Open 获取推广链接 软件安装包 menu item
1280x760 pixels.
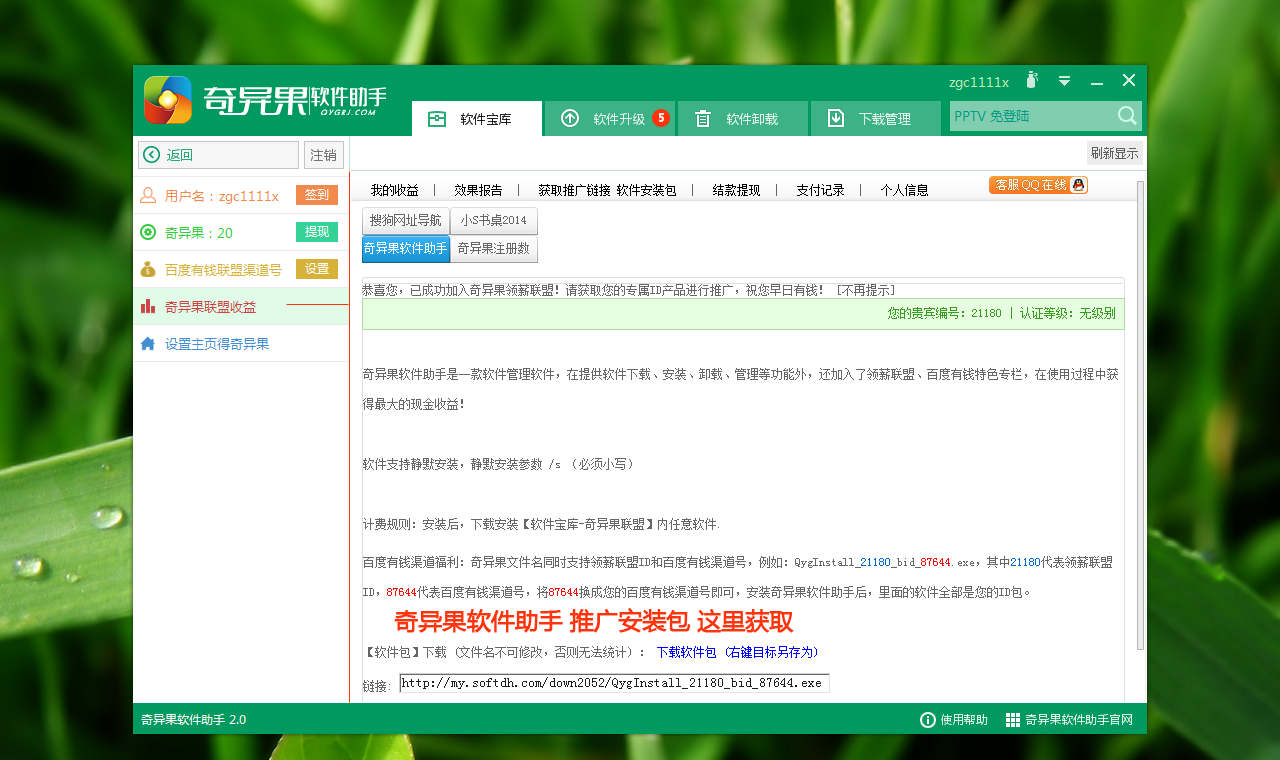pyautogui.click(x=607, y=190)
